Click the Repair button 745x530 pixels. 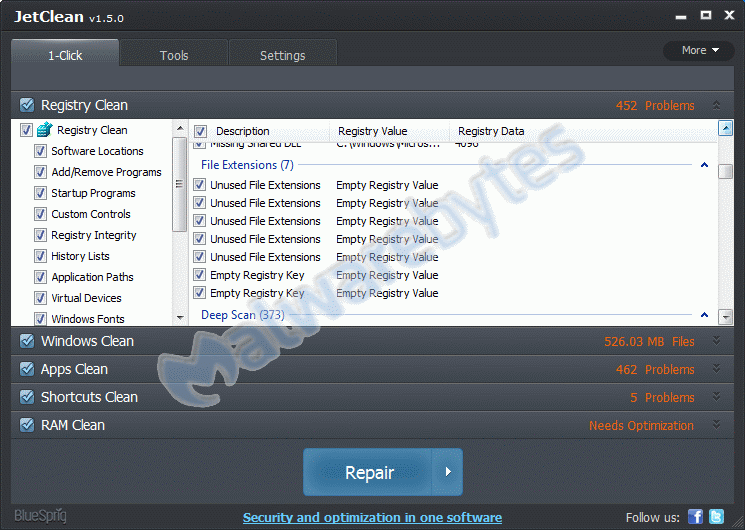[369, 472]
